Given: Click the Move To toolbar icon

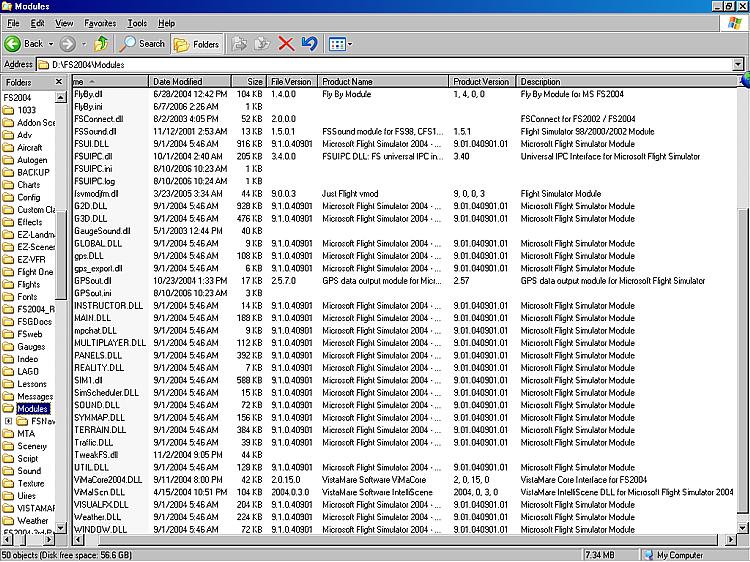Looking at the screenshot, I should 239,44.
